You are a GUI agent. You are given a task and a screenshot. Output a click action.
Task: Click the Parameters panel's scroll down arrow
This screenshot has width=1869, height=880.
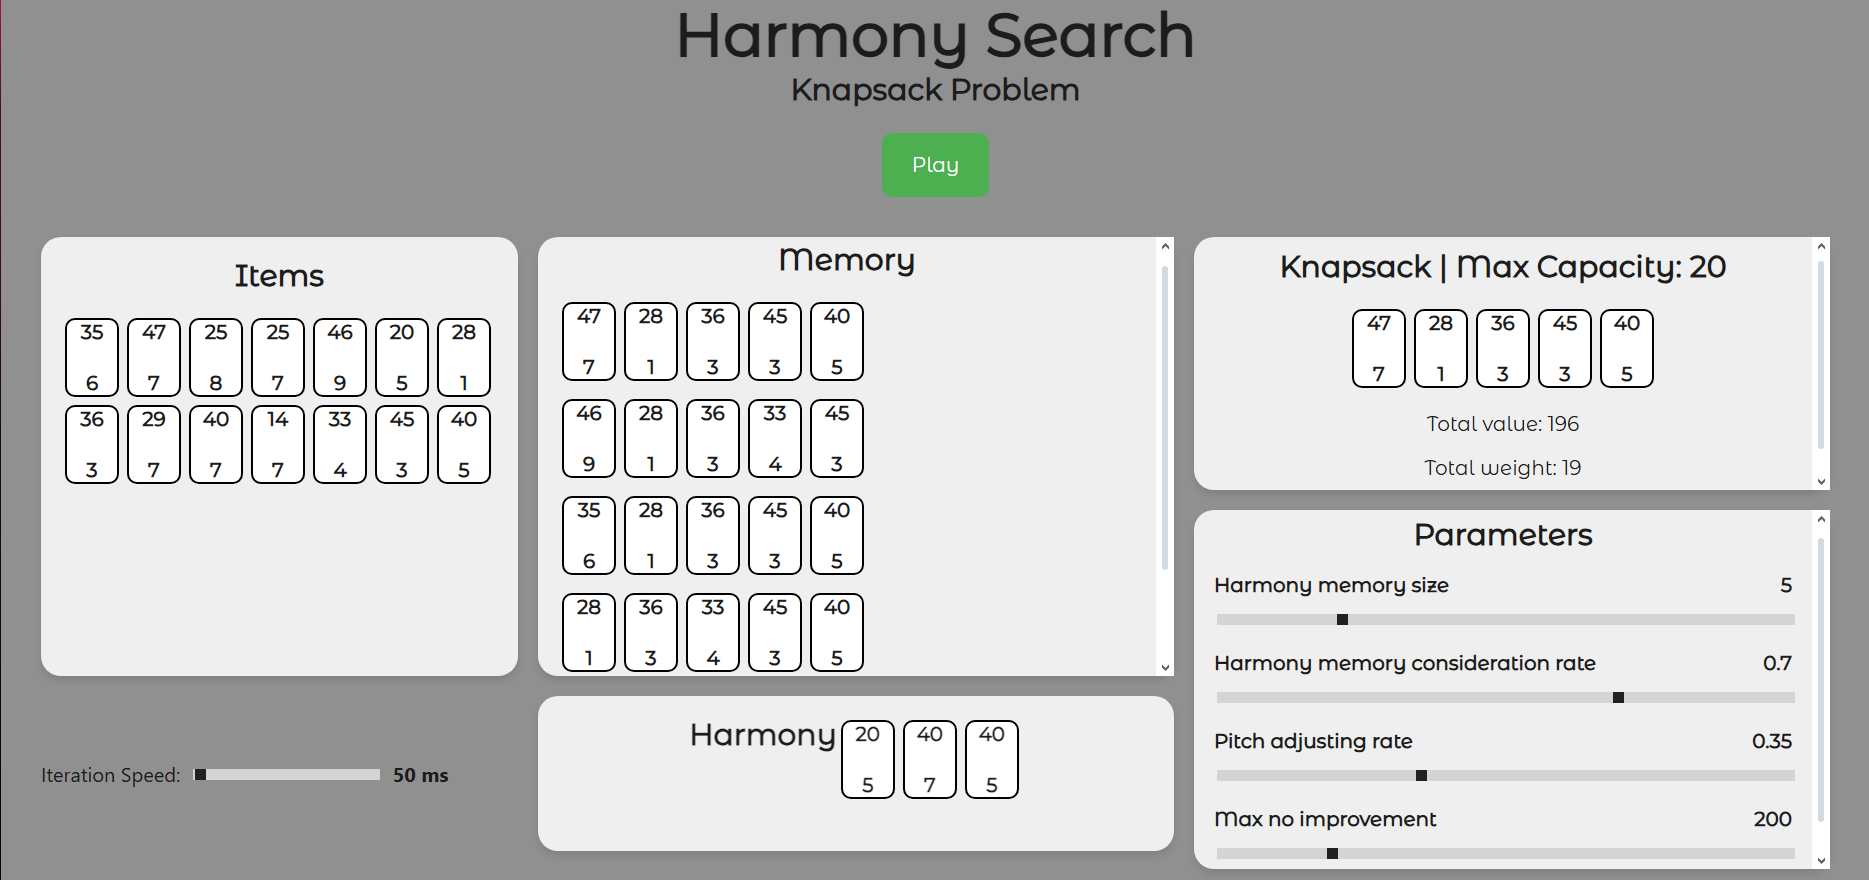tap(1821, 860)
